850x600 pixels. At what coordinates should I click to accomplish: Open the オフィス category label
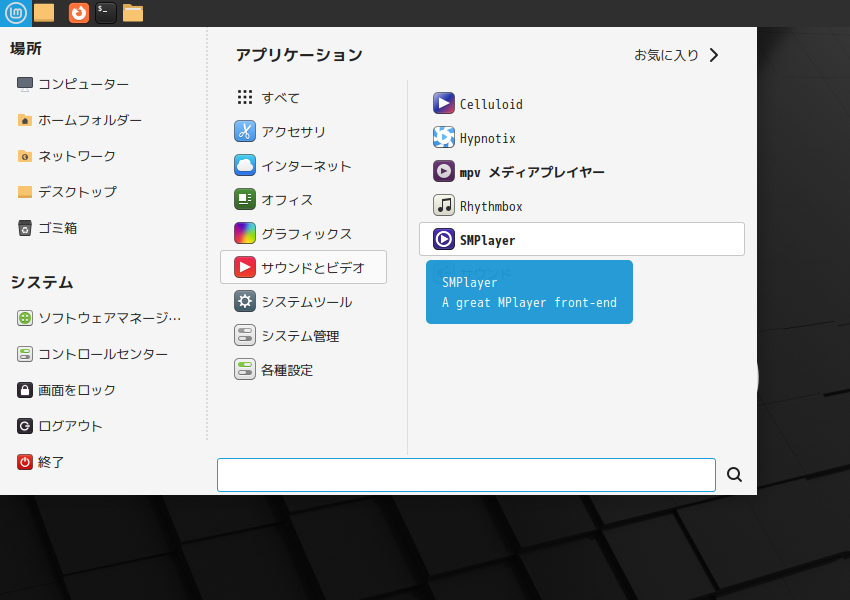pyautogui.click(x=287, y=200)
